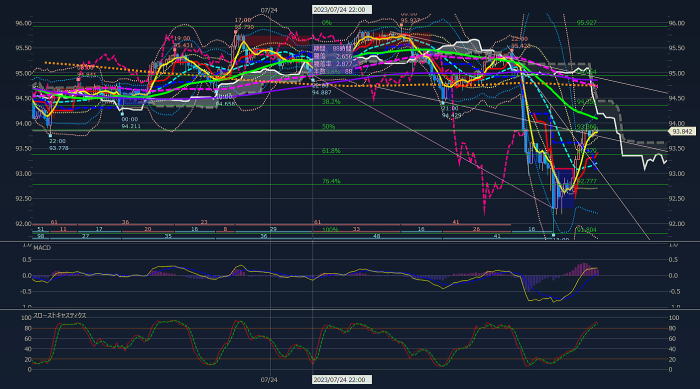Select the Fibonacci 38.2% level label
The image size is (700, 389).
[331, 102]
